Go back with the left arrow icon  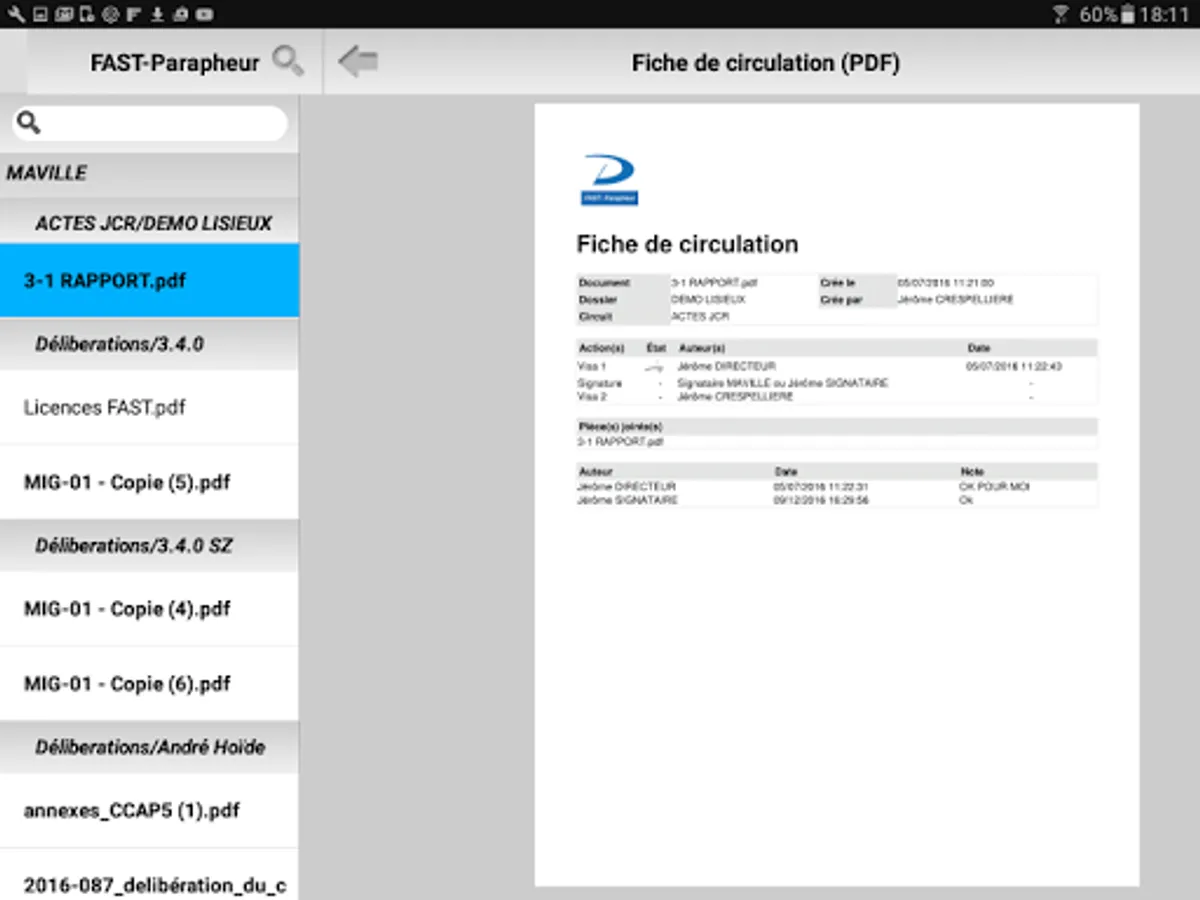pos(358,62)
